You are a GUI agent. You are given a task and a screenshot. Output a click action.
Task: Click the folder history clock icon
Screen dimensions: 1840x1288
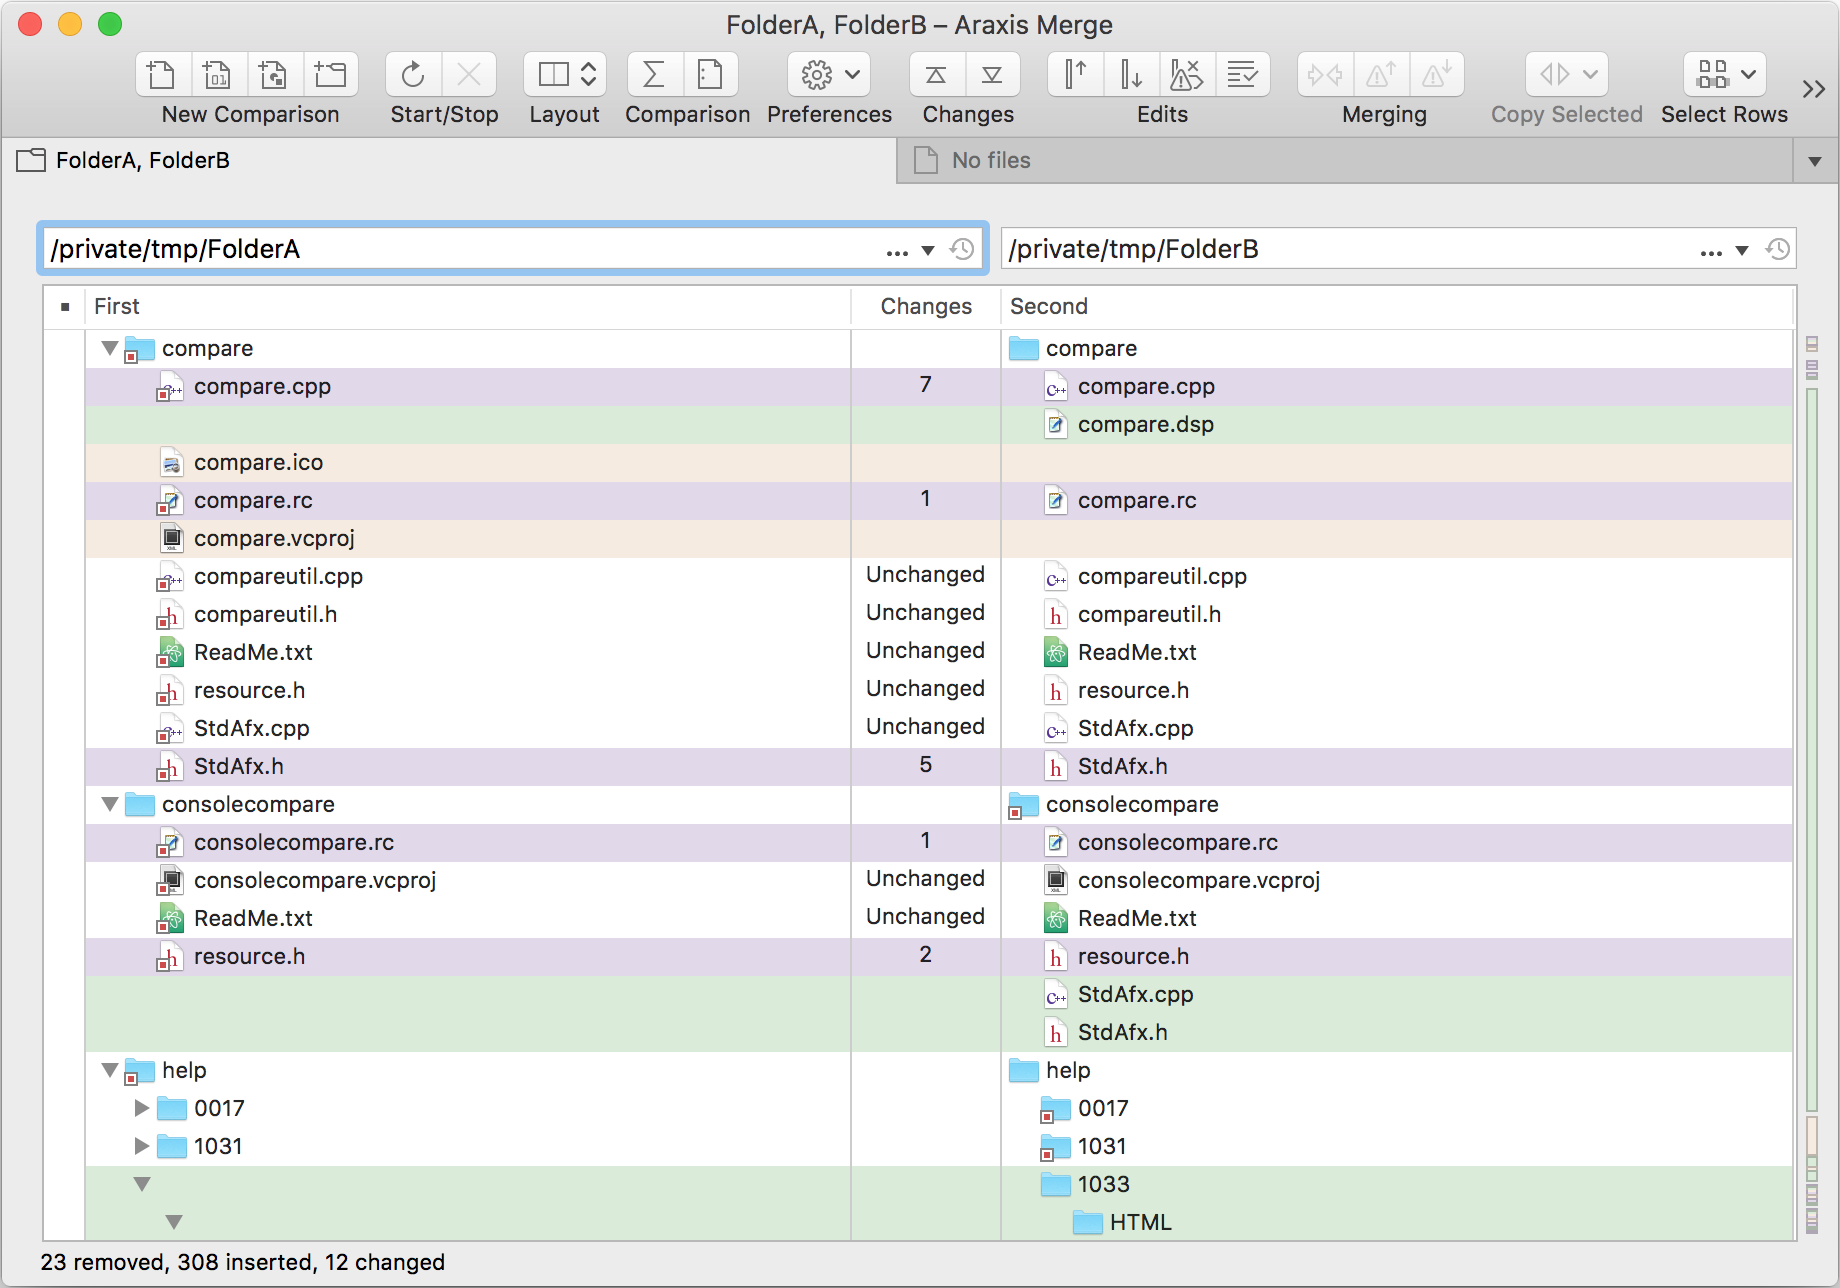963,250
